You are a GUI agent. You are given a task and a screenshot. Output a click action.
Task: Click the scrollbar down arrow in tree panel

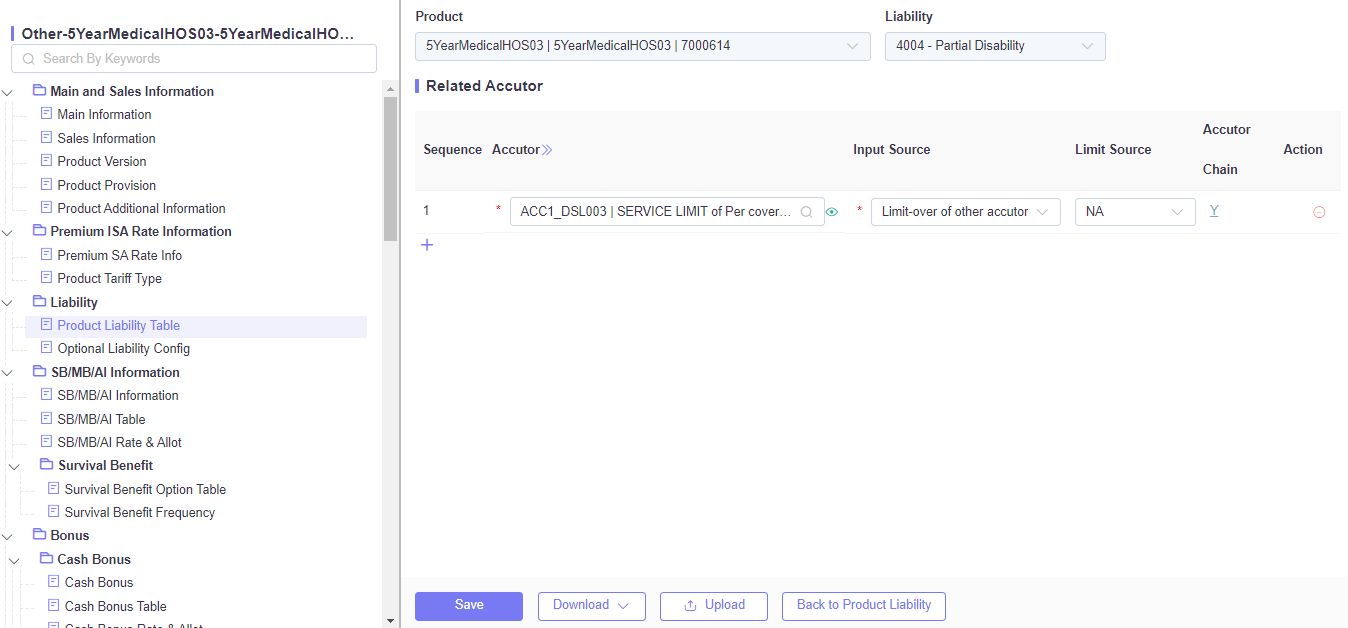tap(390, 620)
